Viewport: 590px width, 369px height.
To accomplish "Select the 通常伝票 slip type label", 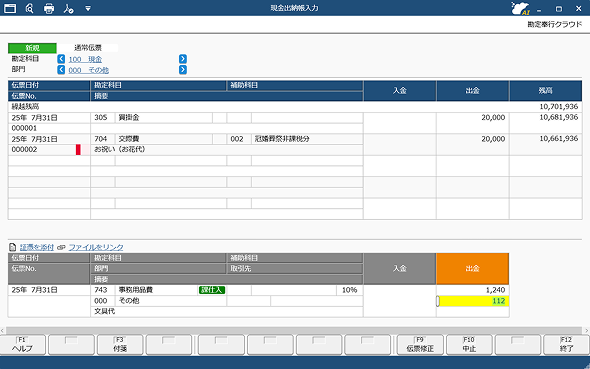I will (88, 48).
